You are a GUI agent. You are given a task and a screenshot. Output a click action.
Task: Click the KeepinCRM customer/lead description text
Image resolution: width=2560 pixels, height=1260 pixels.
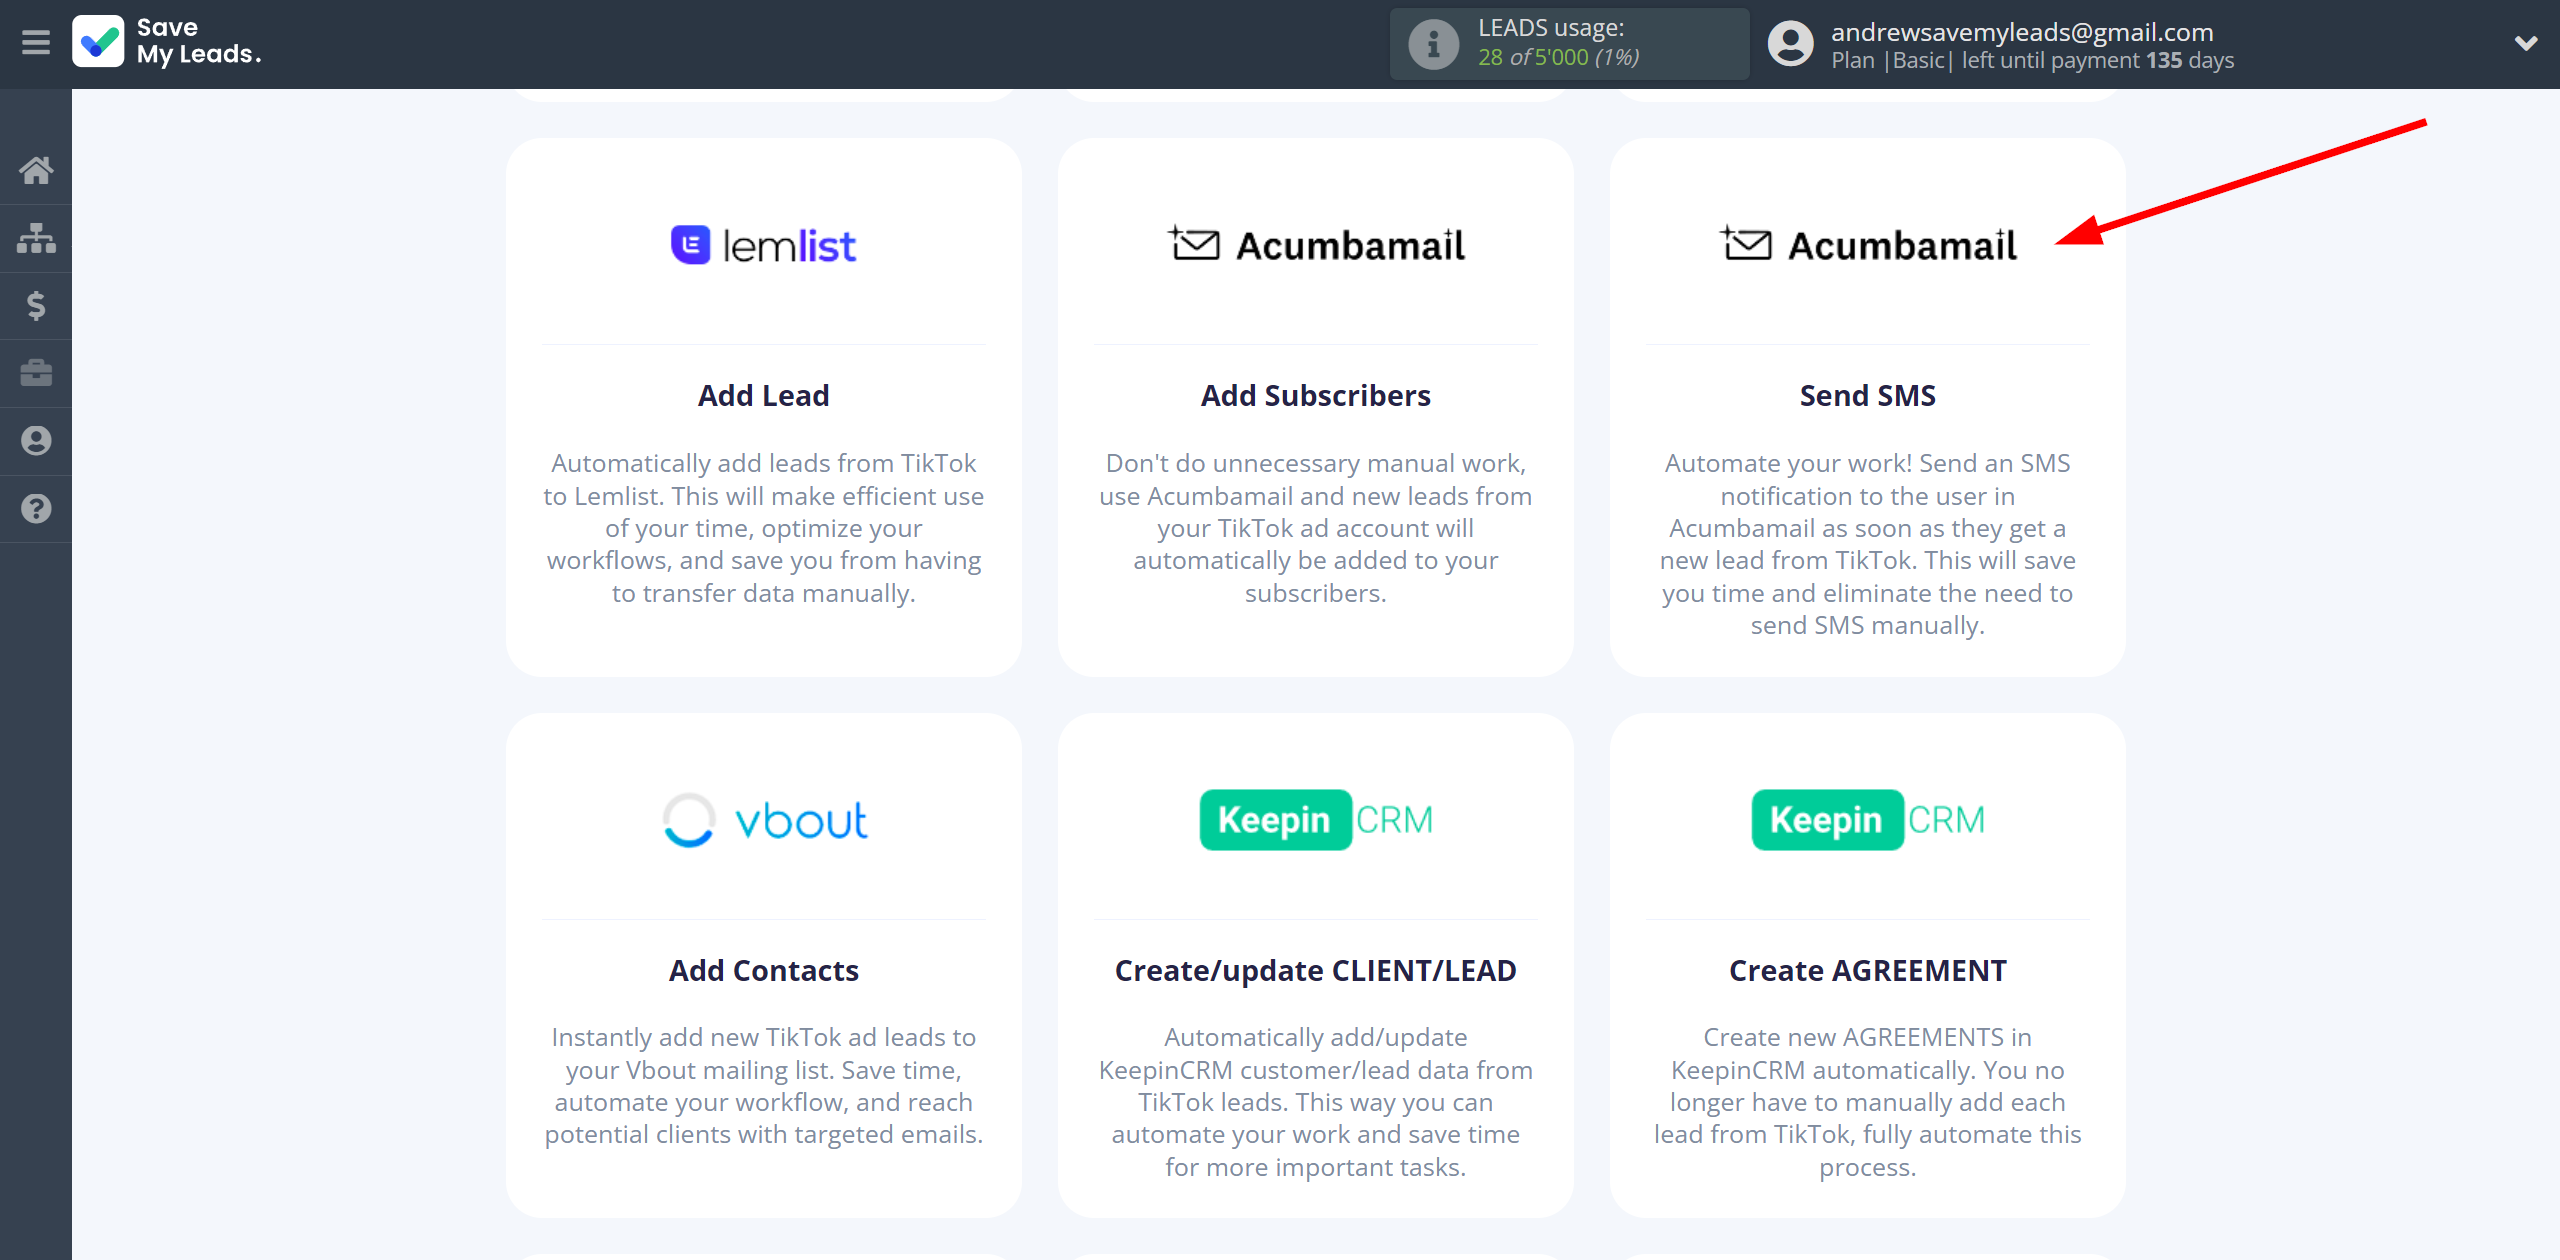click(1316, 1102)
